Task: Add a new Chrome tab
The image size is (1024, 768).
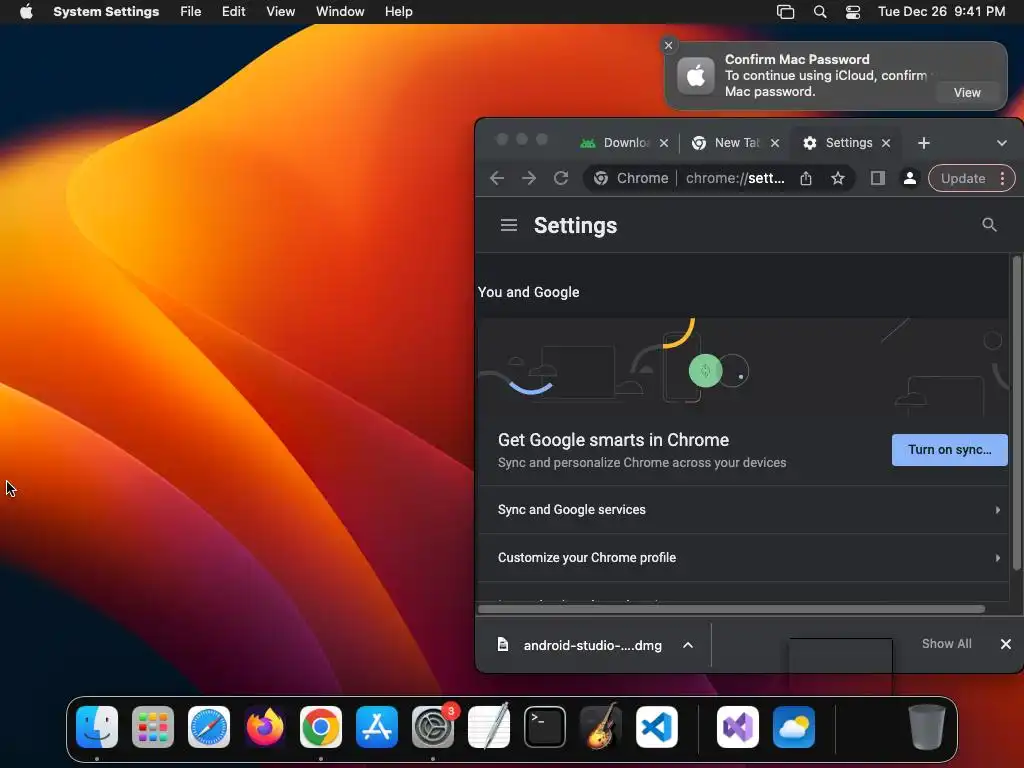Action: [923, 143]
